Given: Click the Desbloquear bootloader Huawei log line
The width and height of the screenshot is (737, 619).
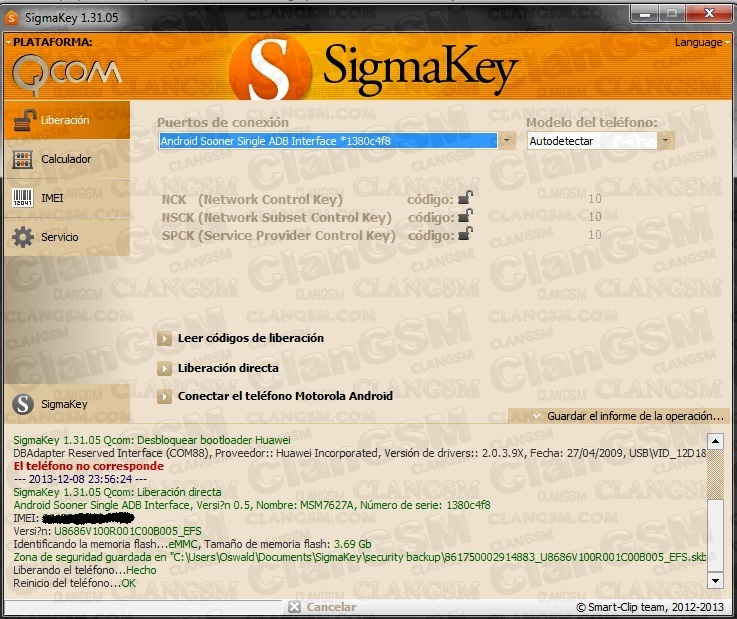Looking at the screenshot, I should click(152, 440).
